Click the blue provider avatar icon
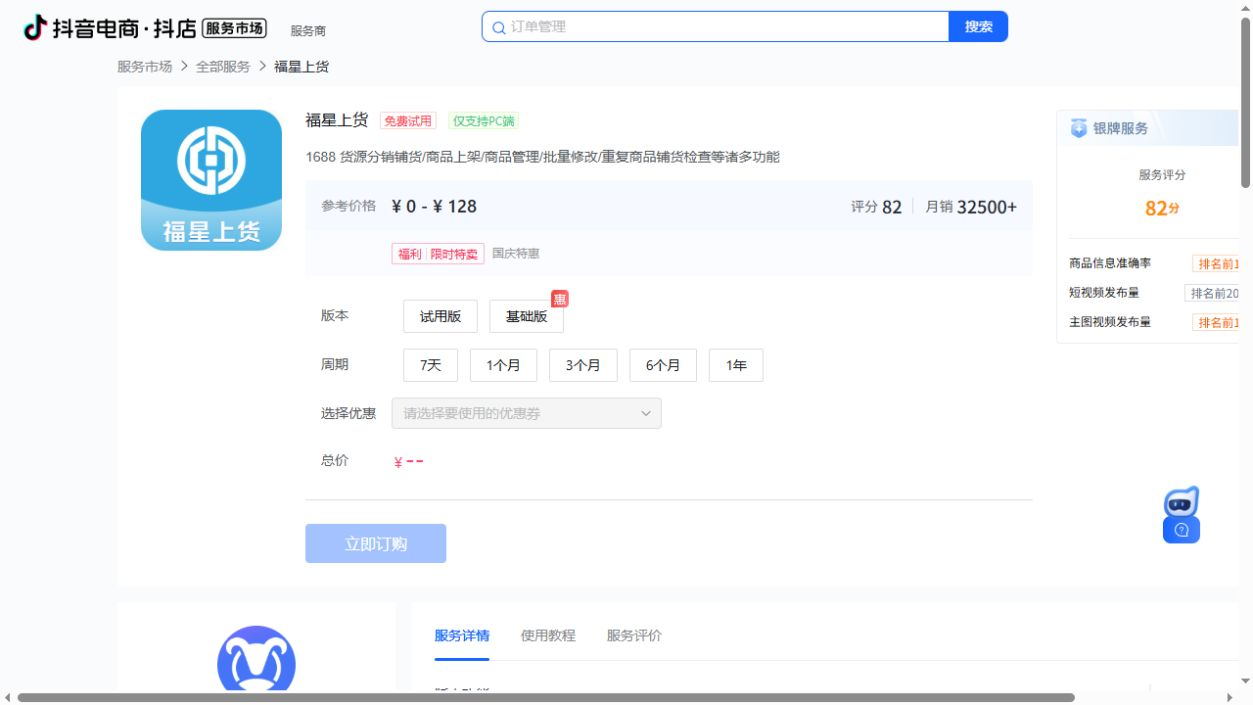Image resolution: width=1253 pixels, height=705 pixels. tap(256, 658)
